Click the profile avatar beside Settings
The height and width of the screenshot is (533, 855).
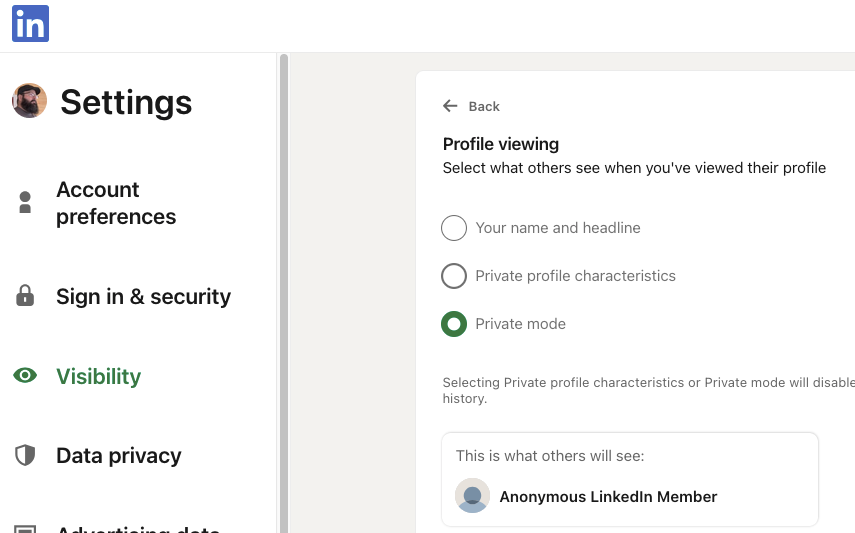pos(29,101)
